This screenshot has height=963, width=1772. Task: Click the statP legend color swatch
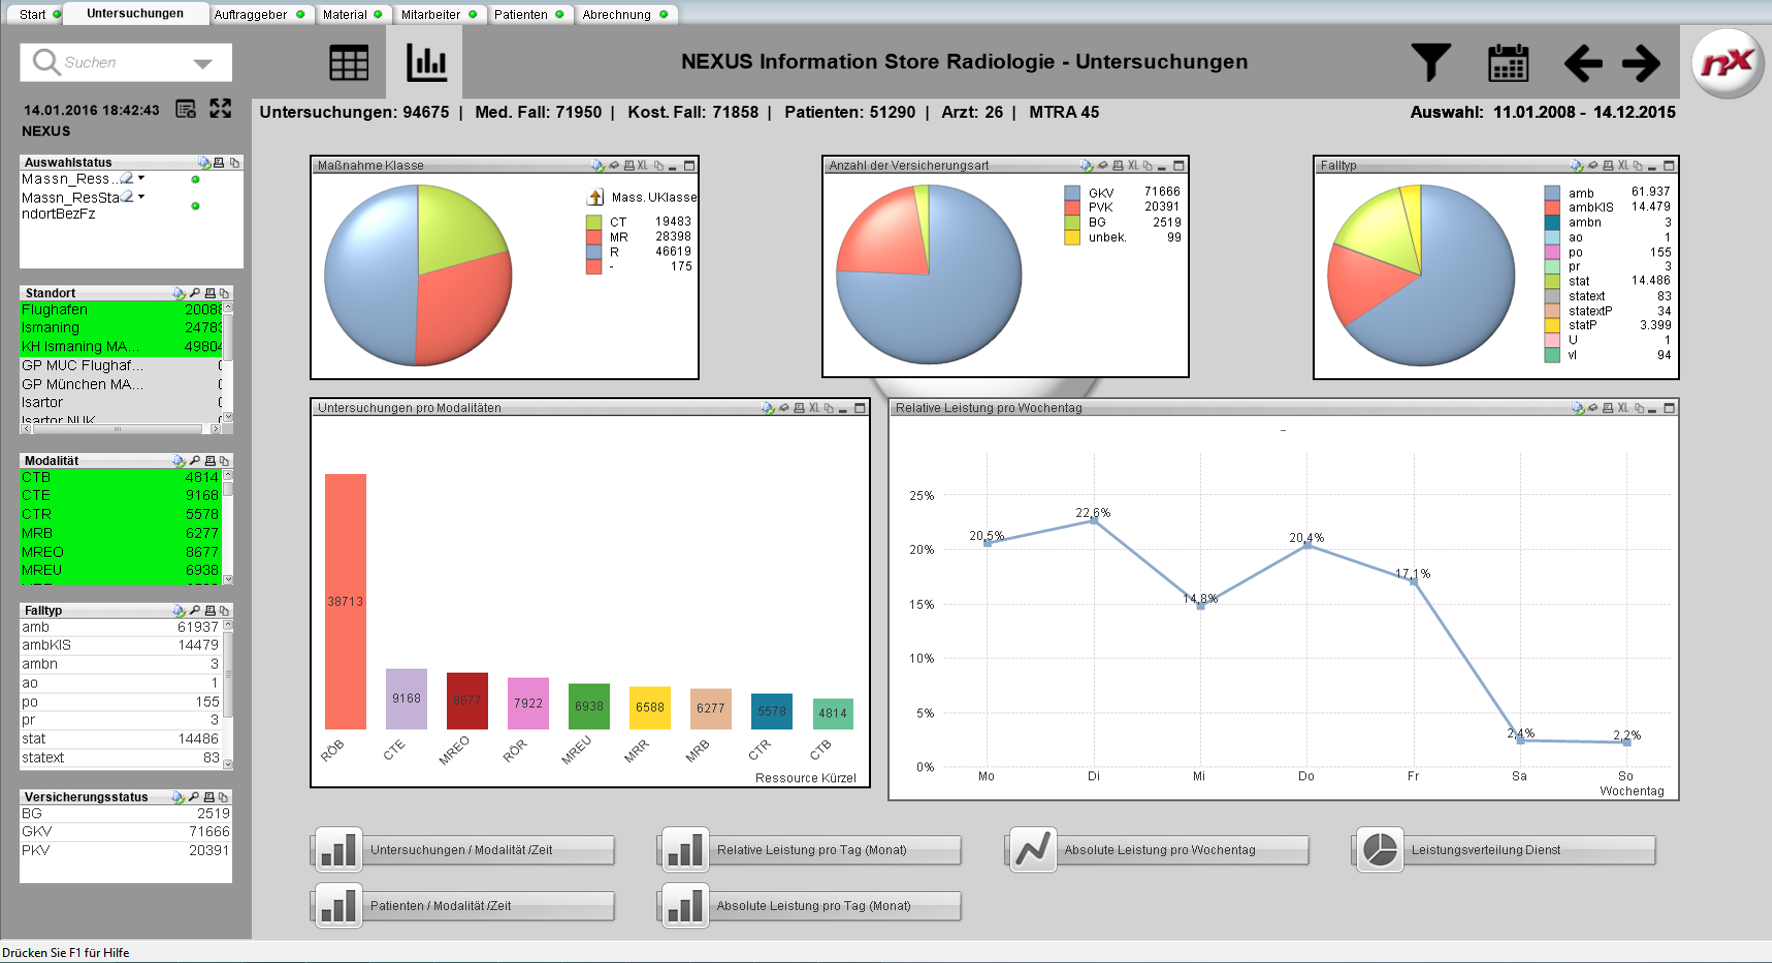coord(1552,325)
